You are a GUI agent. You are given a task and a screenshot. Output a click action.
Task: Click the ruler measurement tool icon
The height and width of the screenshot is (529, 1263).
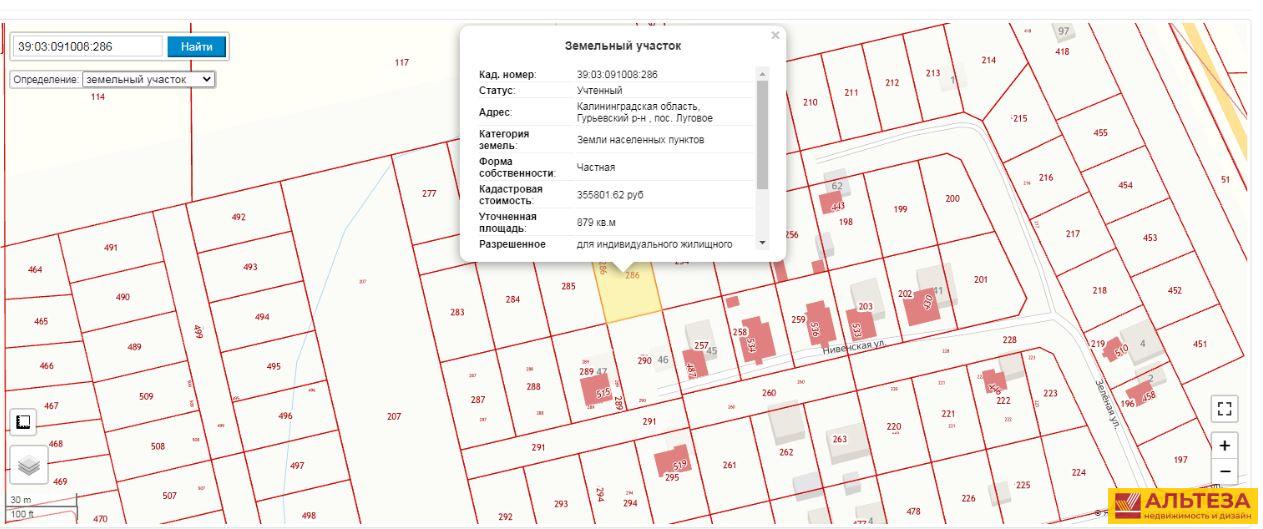coord(22,422)
